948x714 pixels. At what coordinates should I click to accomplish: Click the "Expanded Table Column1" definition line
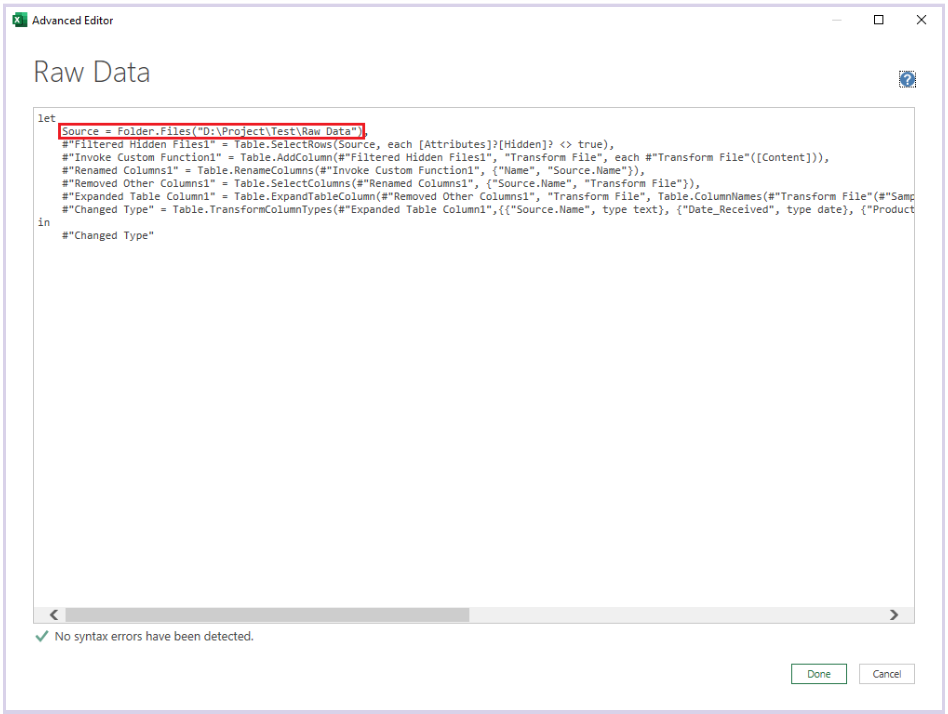coord(488,196)
